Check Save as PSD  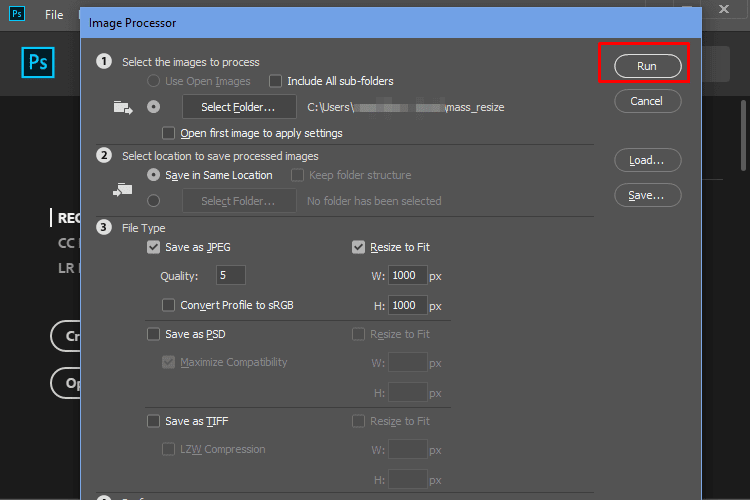[x=153, y=334]
